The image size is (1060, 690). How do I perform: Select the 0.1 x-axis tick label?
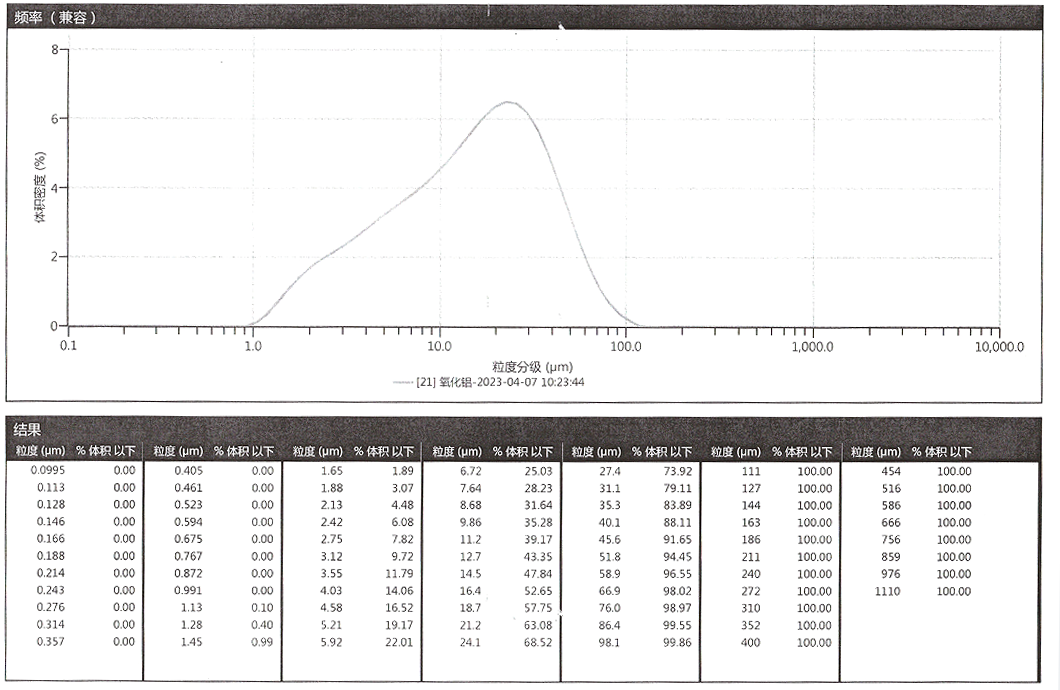68,346
